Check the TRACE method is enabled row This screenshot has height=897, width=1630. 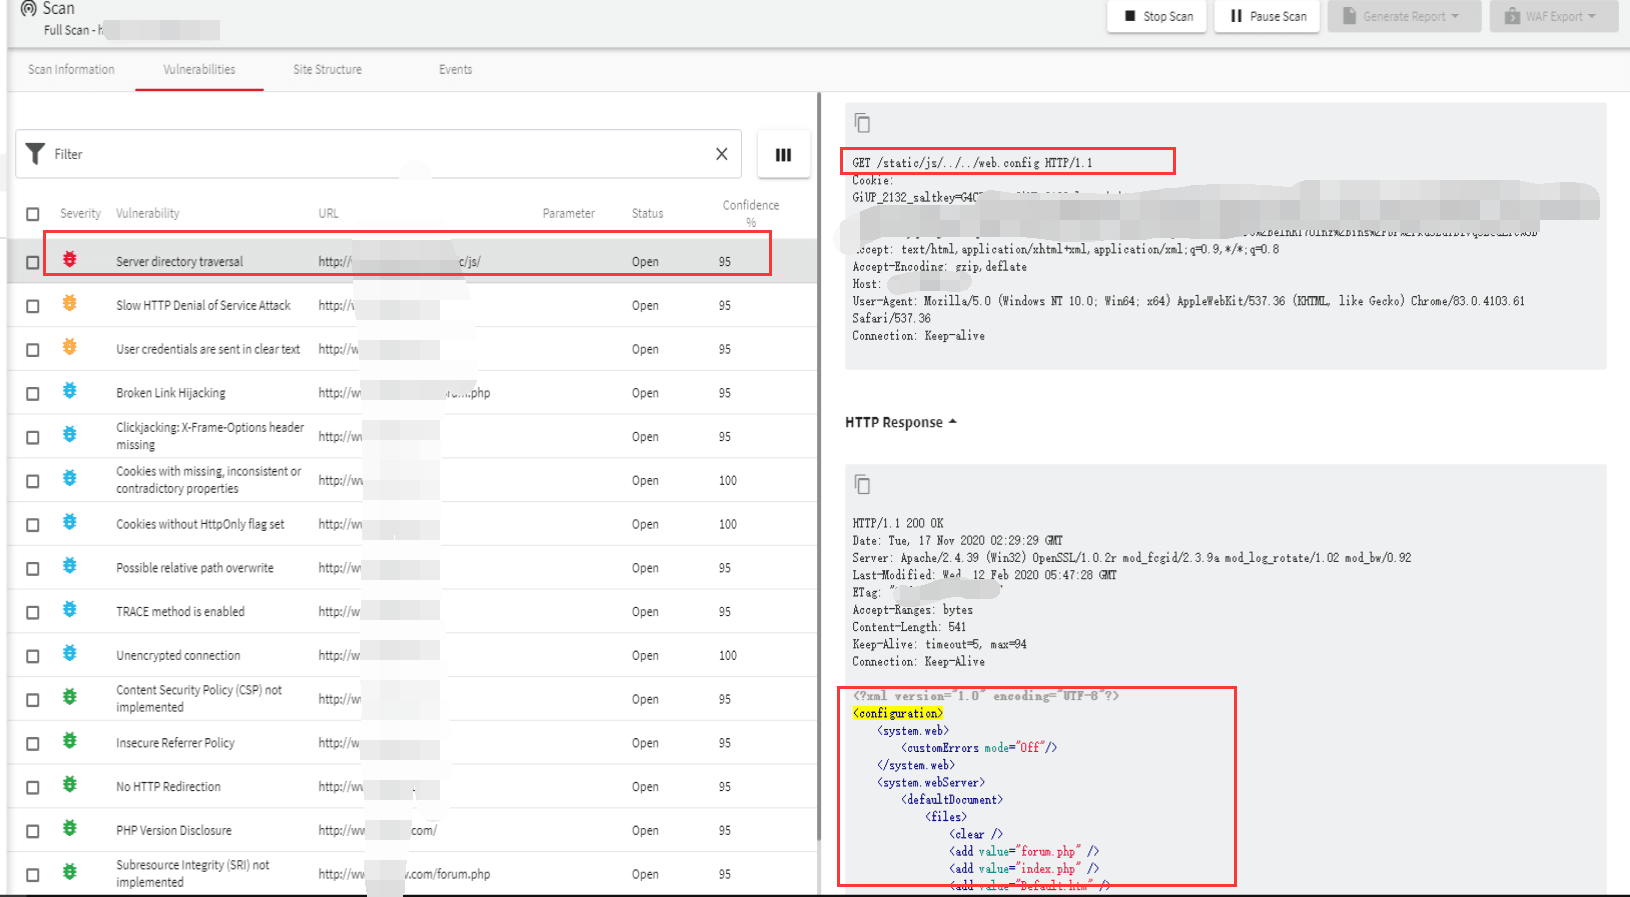point(33,612)
